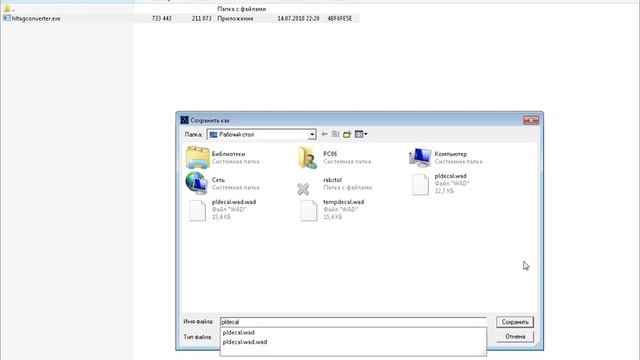Viewport: 640px width, 360px height.
Task: Open parent folder '..' in background window
Action: pyautogui.click(x=9, y=9)
